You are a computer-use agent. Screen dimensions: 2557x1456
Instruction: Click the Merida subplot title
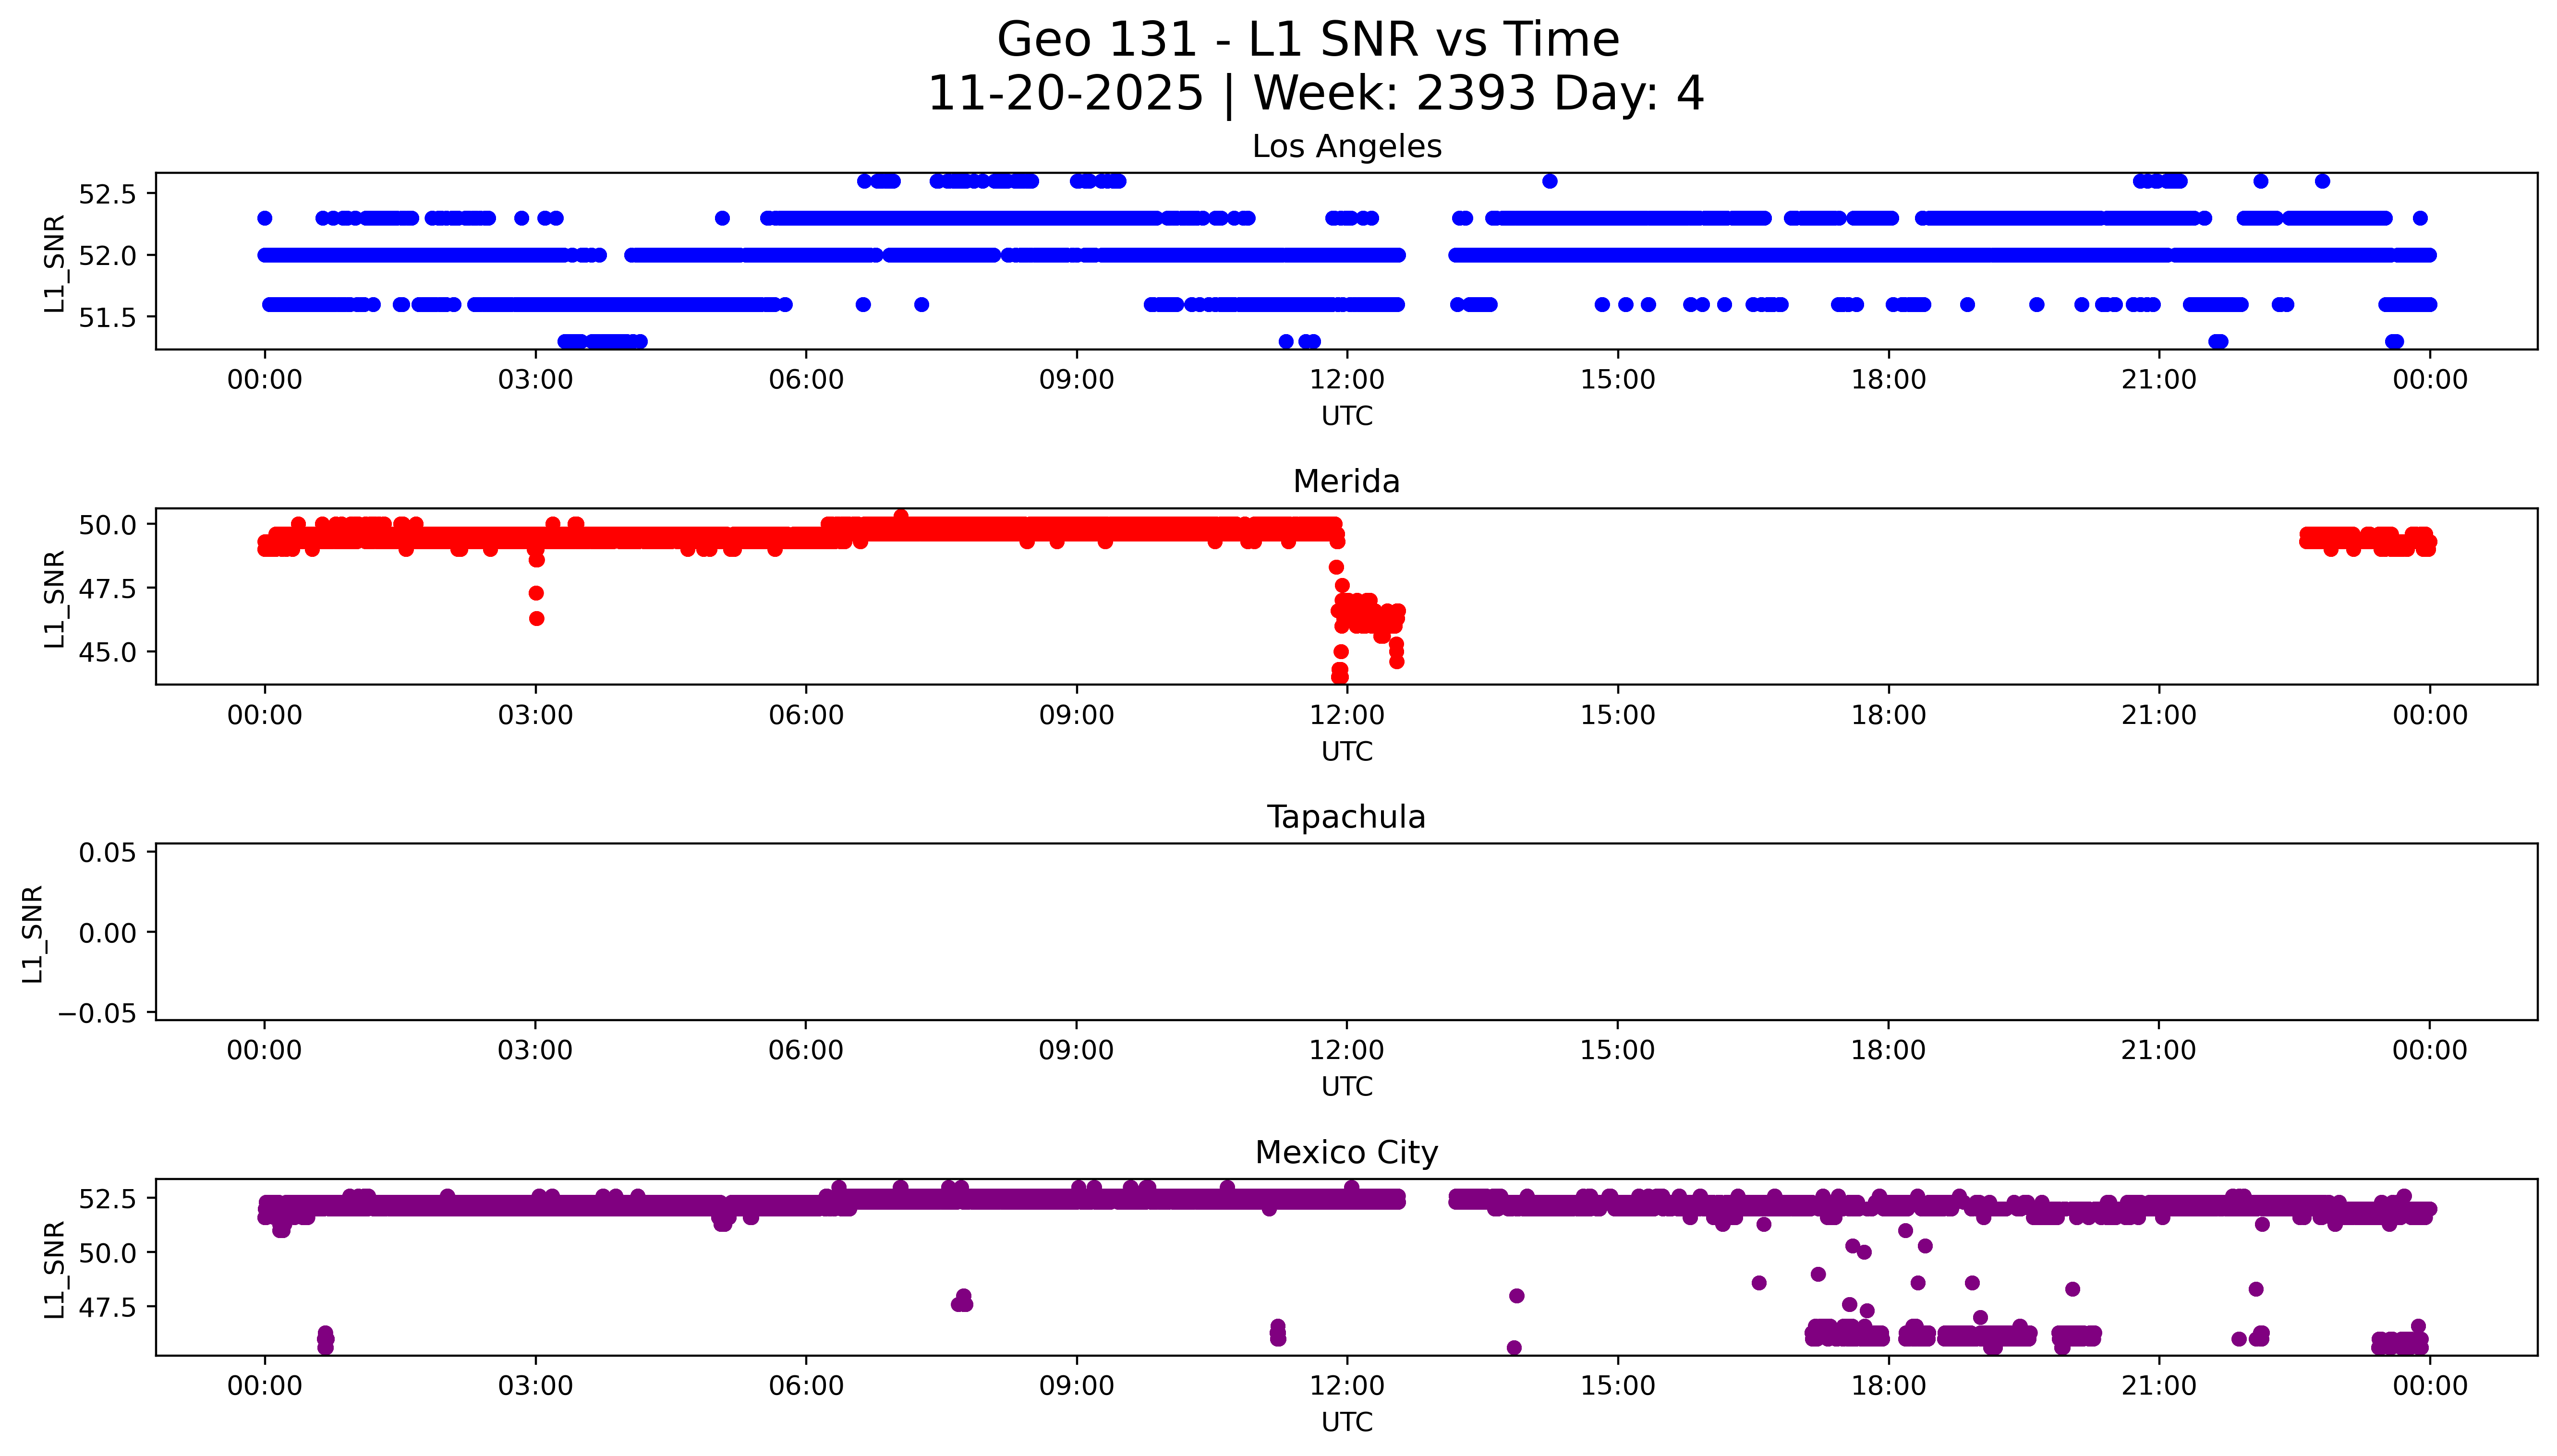[x=1346, y=482]
